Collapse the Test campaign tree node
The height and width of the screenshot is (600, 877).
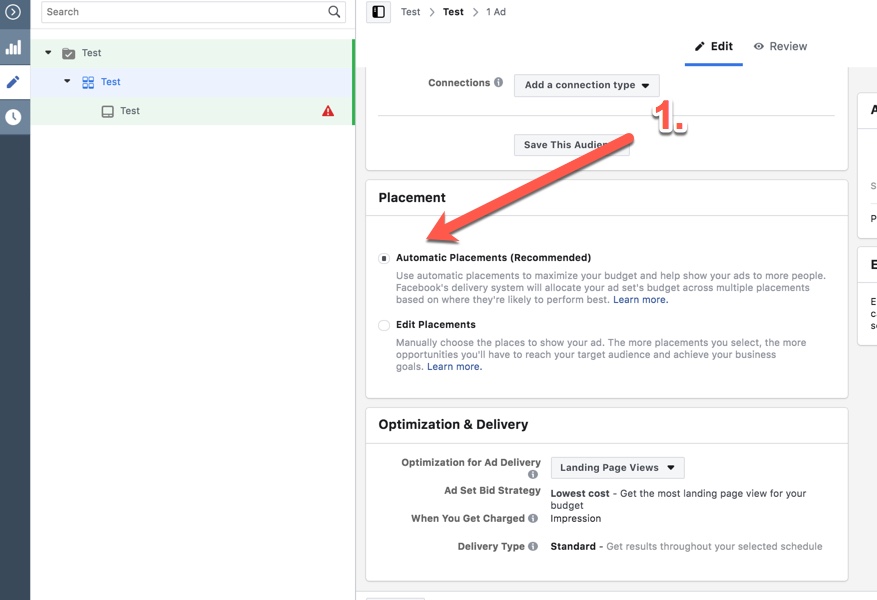(48, 52)
